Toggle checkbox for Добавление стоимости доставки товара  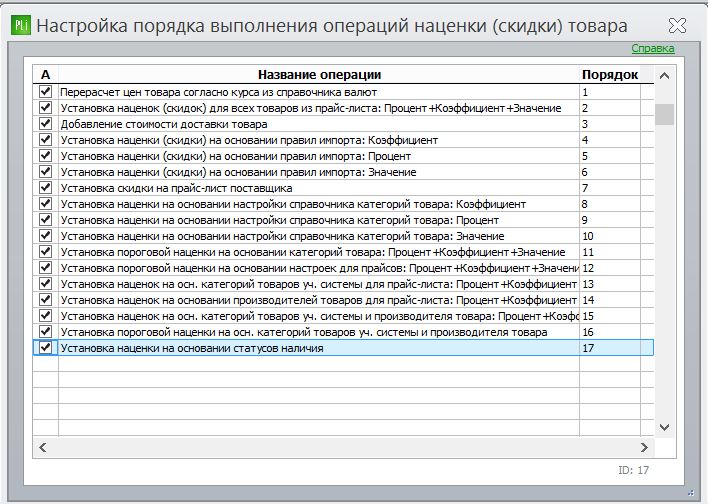45,123
